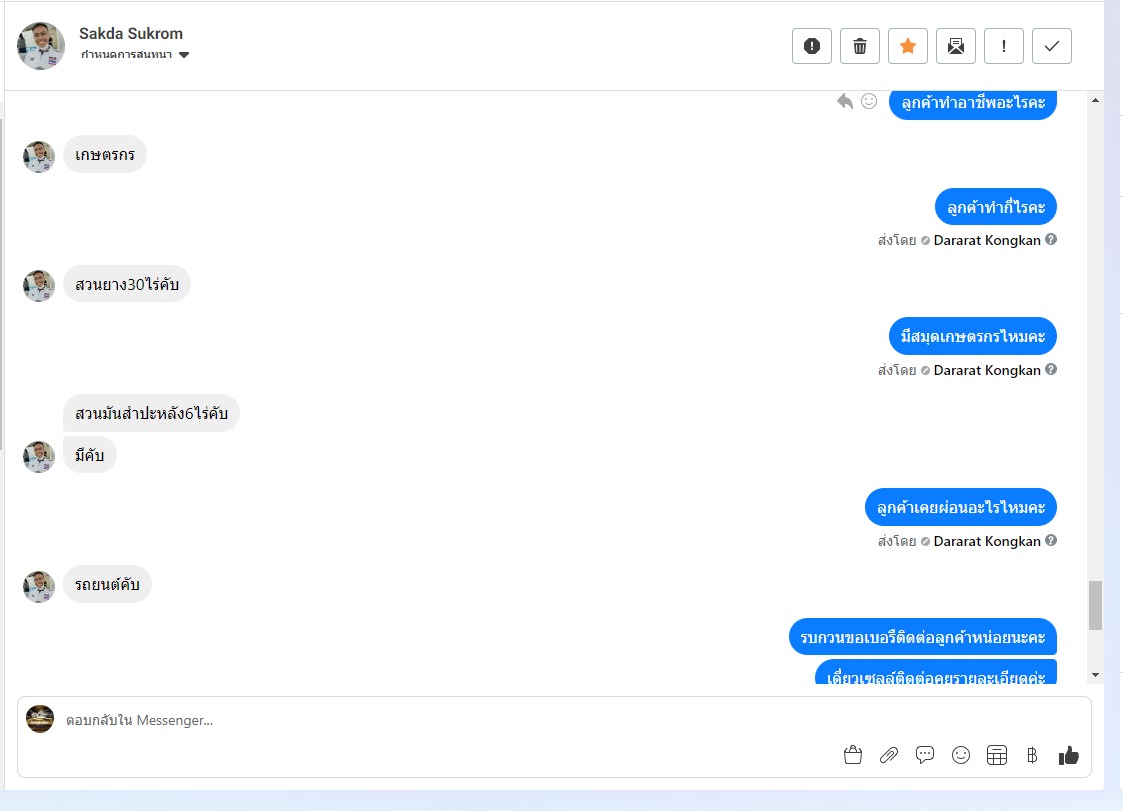The width and height of the screenshot is (1123, 811).
Task: Click the table grid icon in composer
Action: [996, 755]
